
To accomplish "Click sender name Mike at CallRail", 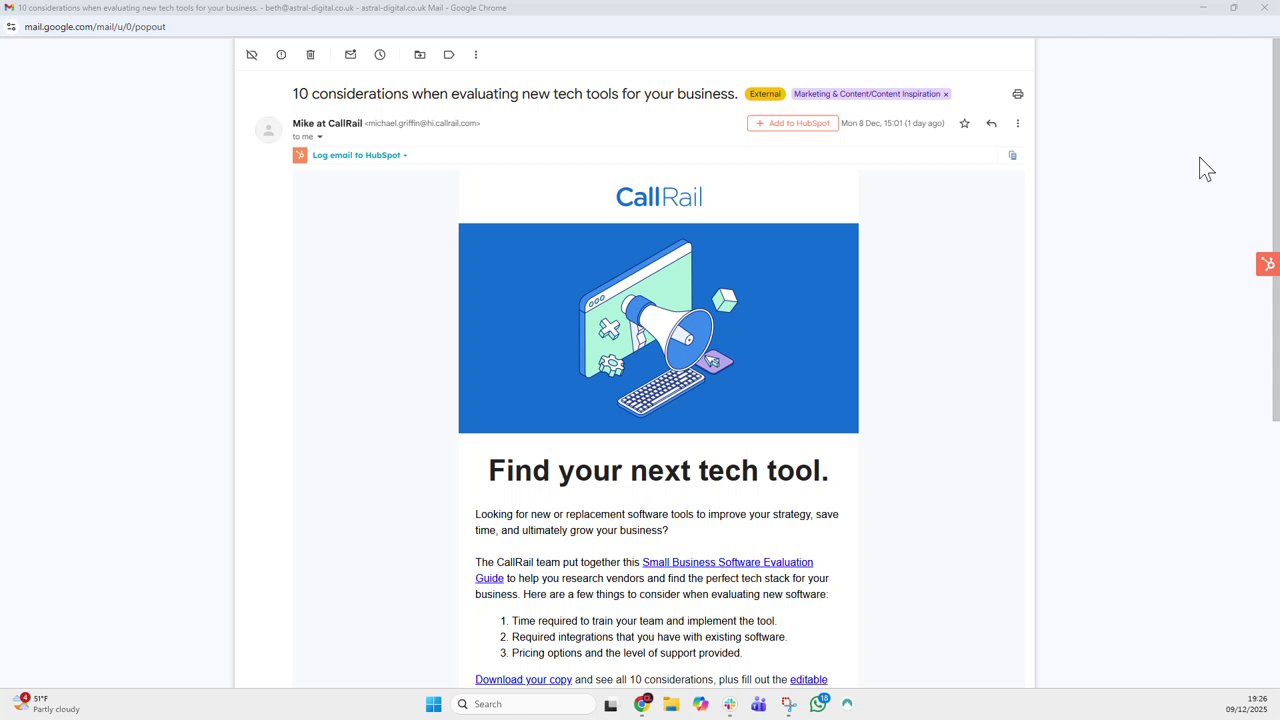I will click(x=327, y=123).
